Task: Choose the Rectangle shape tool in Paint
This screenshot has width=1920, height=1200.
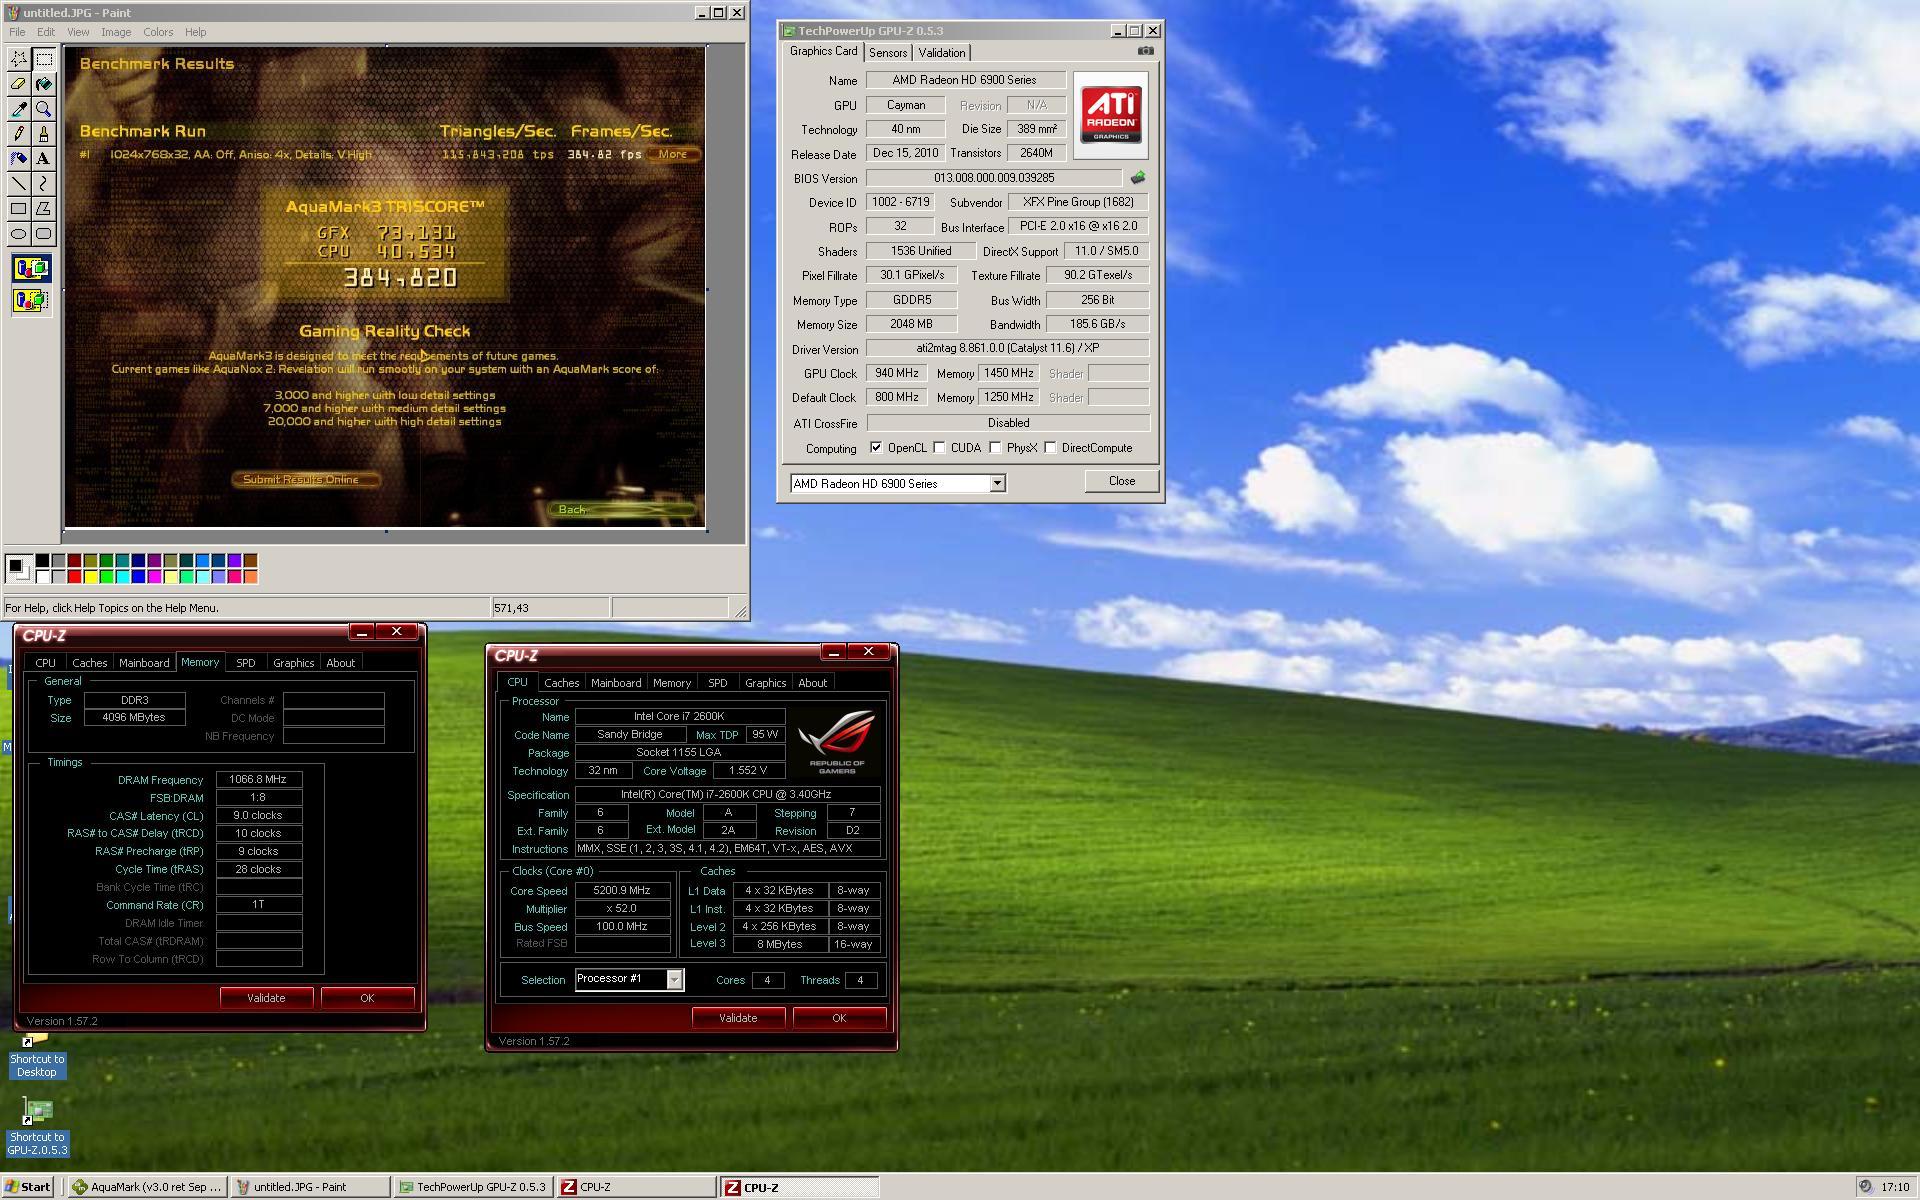Action: 19,209
